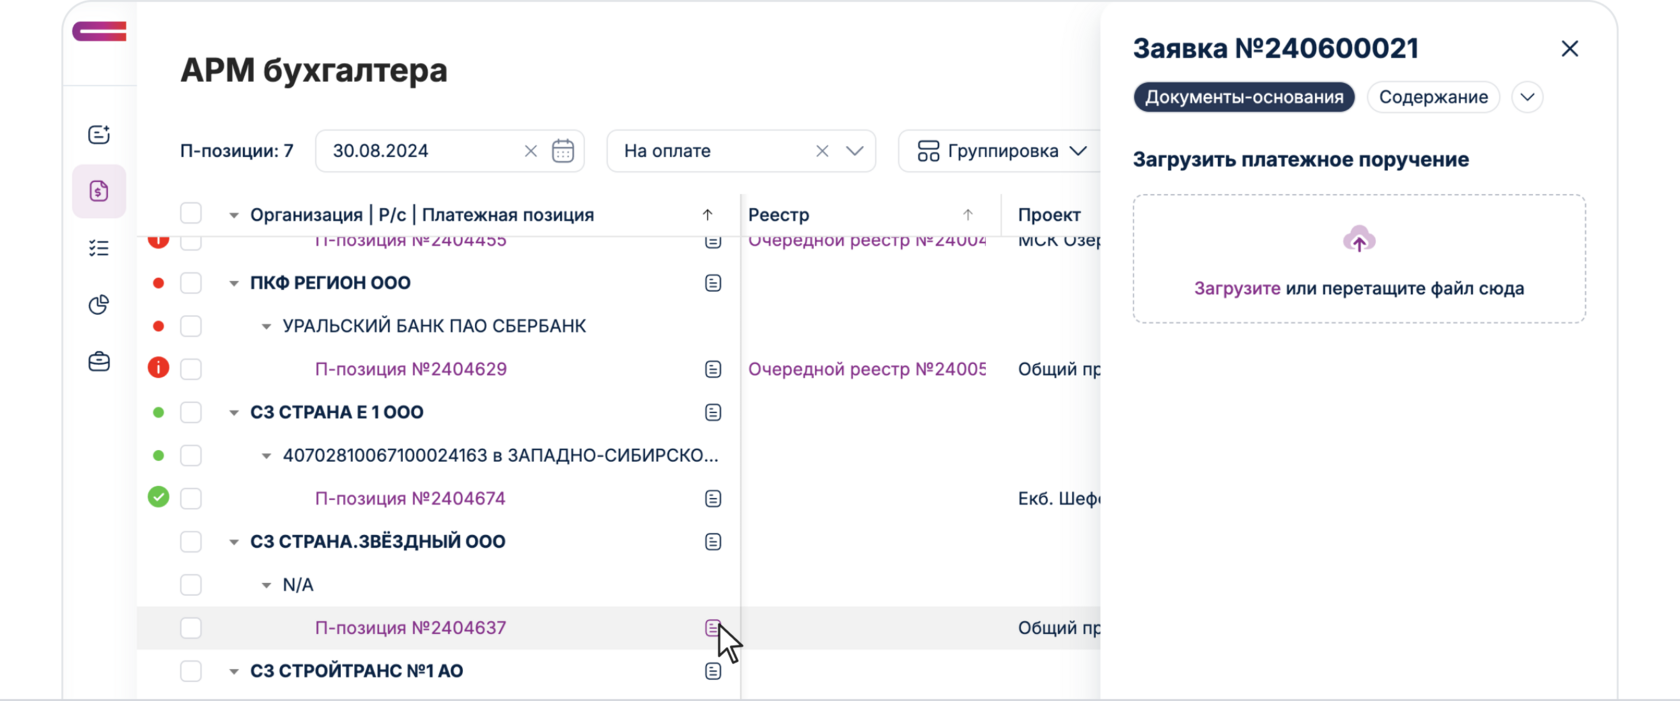Clear the date 30.08.2024 with X icon
Screen dimensions: 1680x701
(x=531, y=151)
